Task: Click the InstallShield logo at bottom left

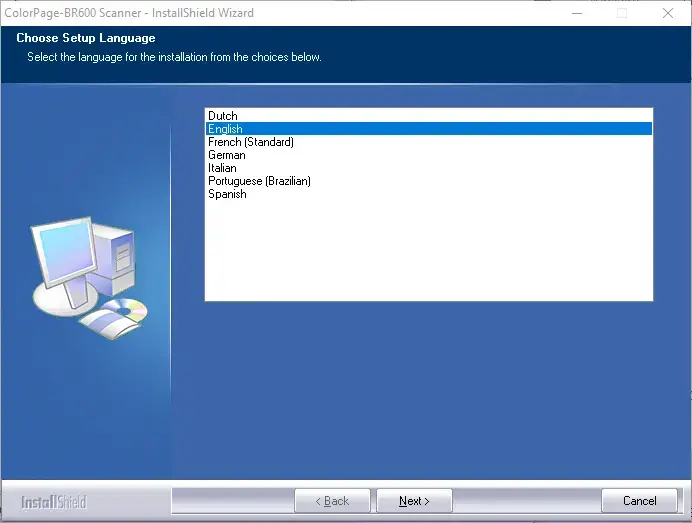Action: tap(54, 502)
